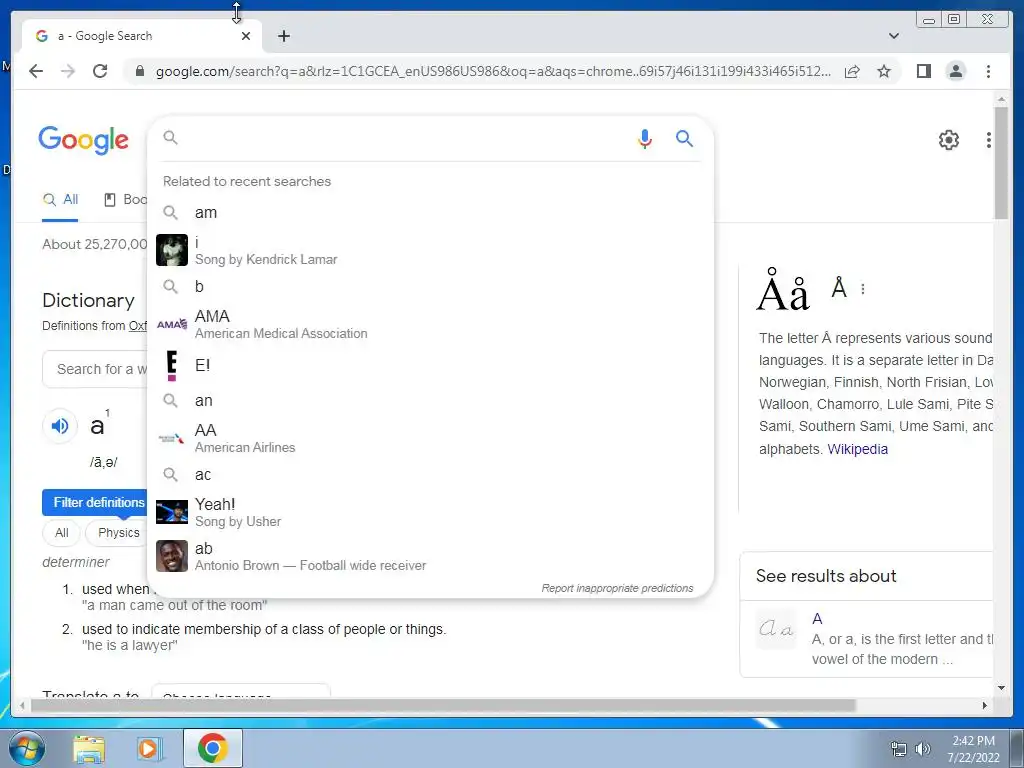Screen dimensions: 1024x768
Task: Open the Google apps dots menu
Action: [989, 140]
